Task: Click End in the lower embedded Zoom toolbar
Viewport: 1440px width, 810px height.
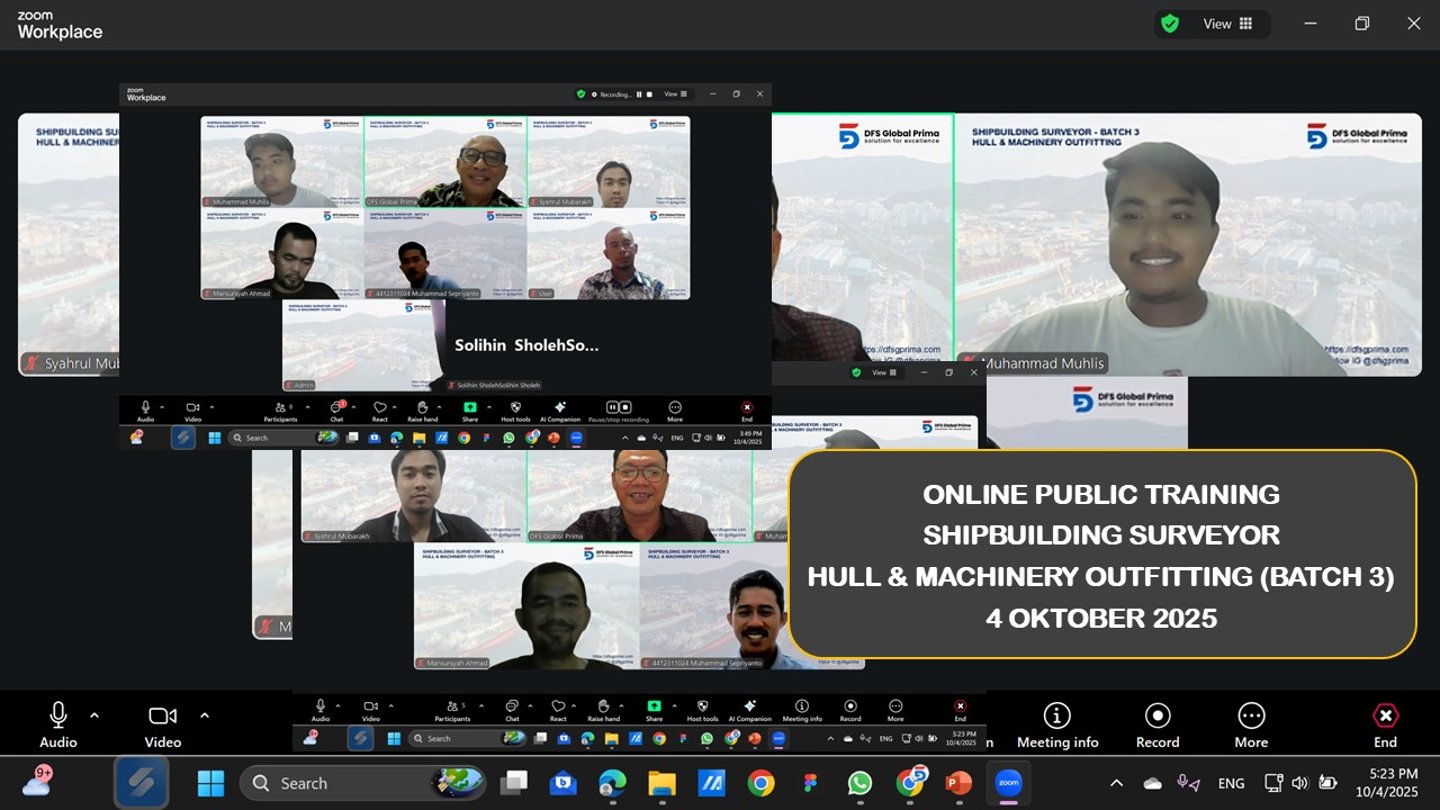Action: click(960, 710)
